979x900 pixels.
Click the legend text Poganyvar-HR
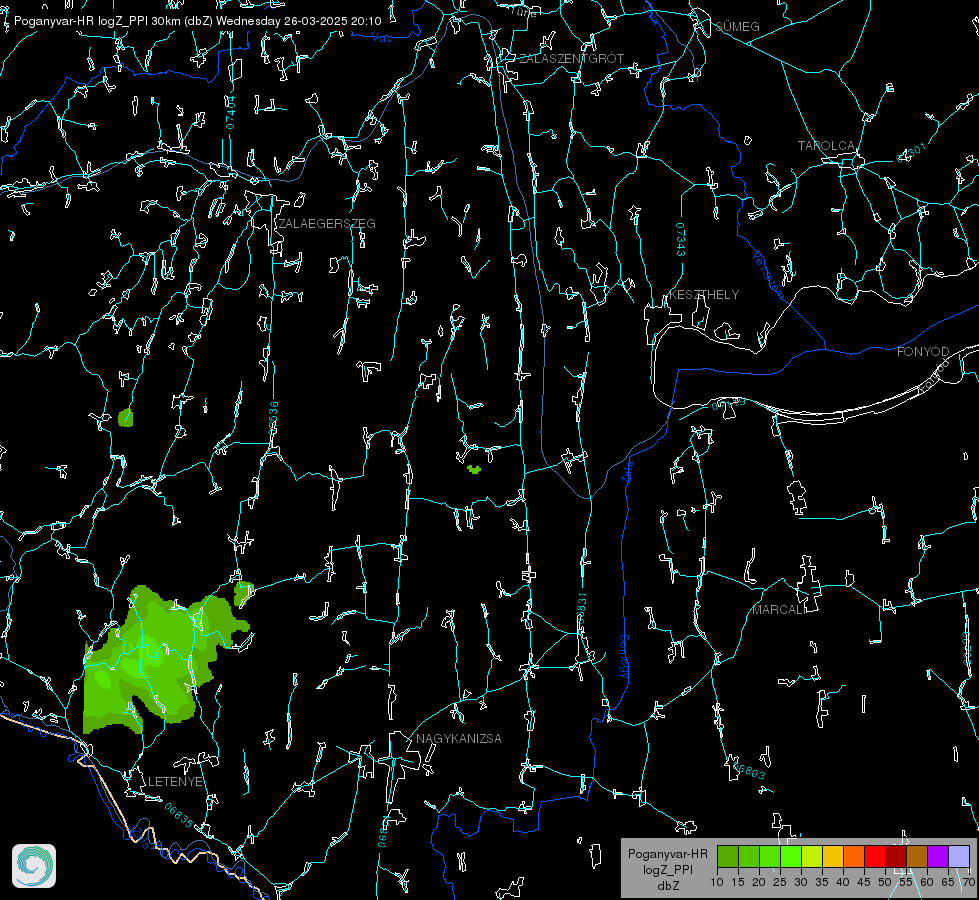(667, 854)
